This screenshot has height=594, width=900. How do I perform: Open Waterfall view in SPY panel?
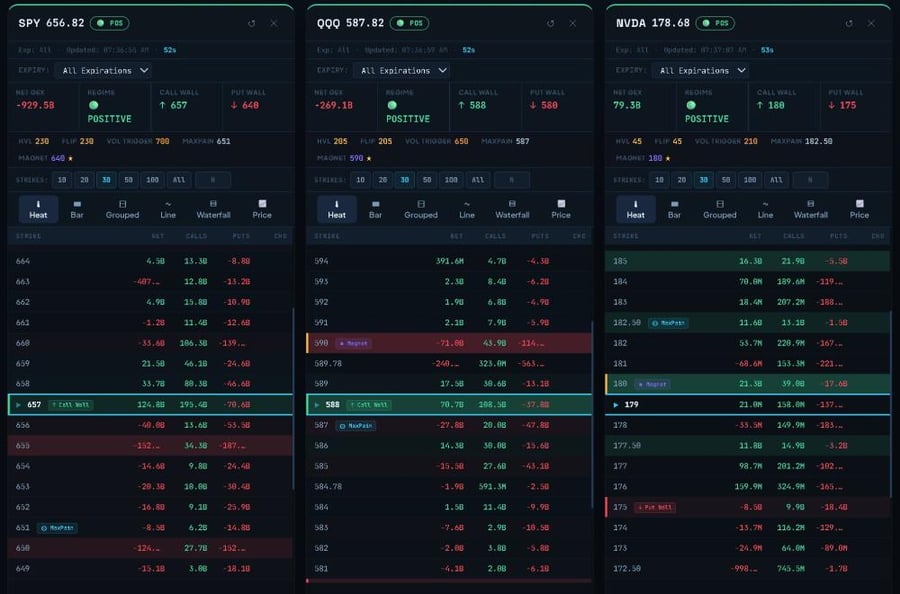click(x=214, y=209)
